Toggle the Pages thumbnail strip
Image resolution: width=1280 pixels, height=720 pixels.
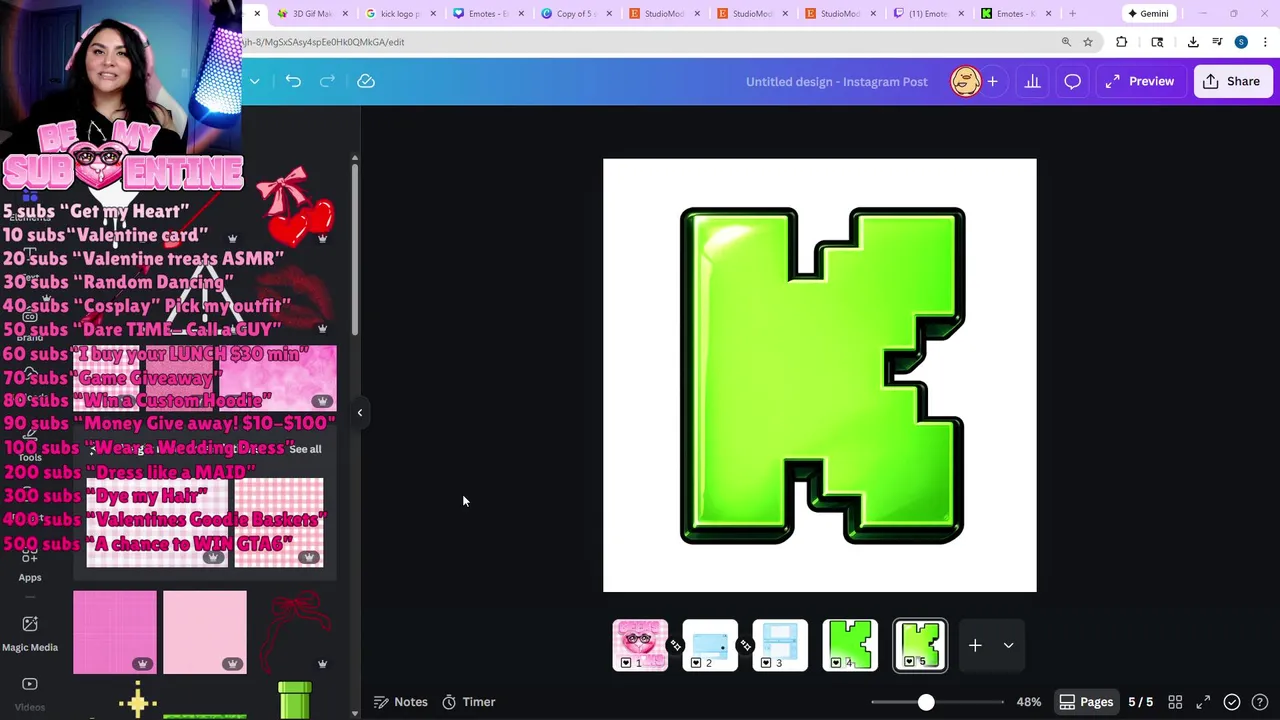(x=1086, y=702)
